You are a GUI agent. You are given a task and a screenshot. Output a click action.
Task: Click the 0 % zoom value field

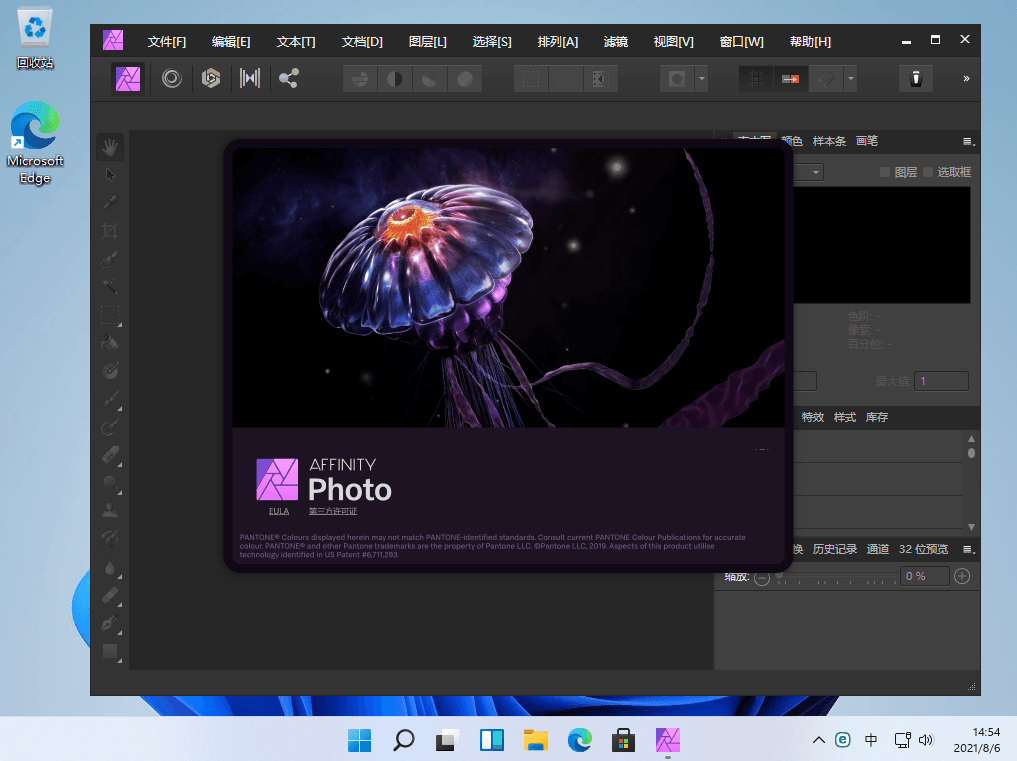point(924,576)
